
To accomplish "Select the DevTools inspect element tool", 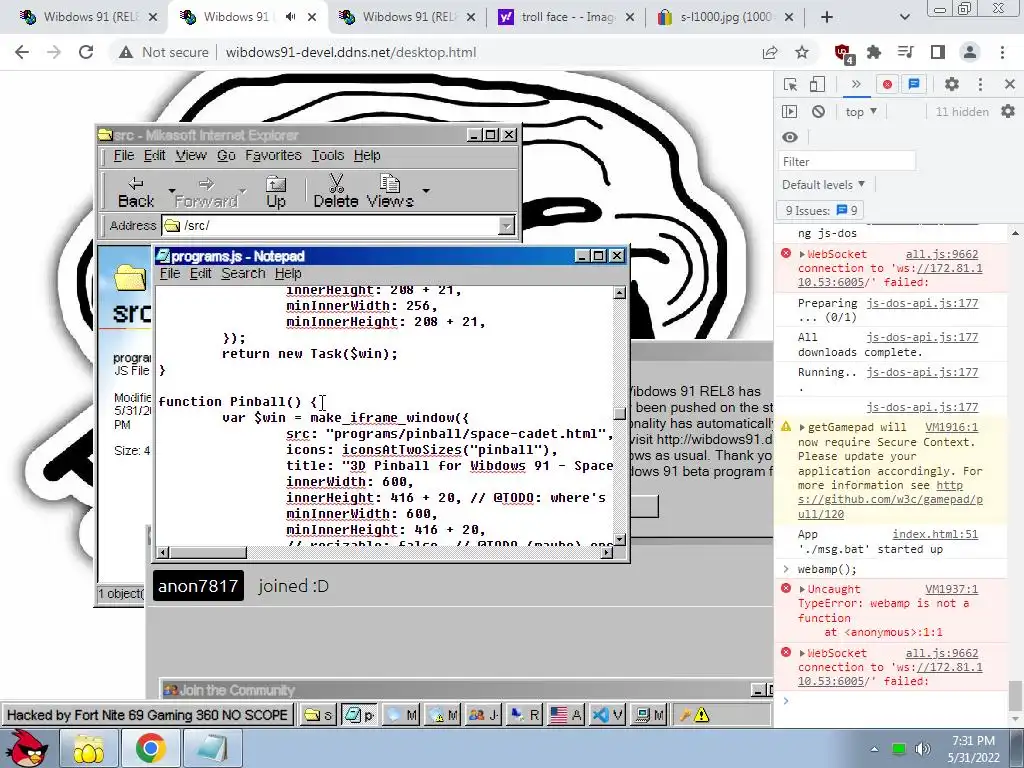I will click(x=790, y=84).
